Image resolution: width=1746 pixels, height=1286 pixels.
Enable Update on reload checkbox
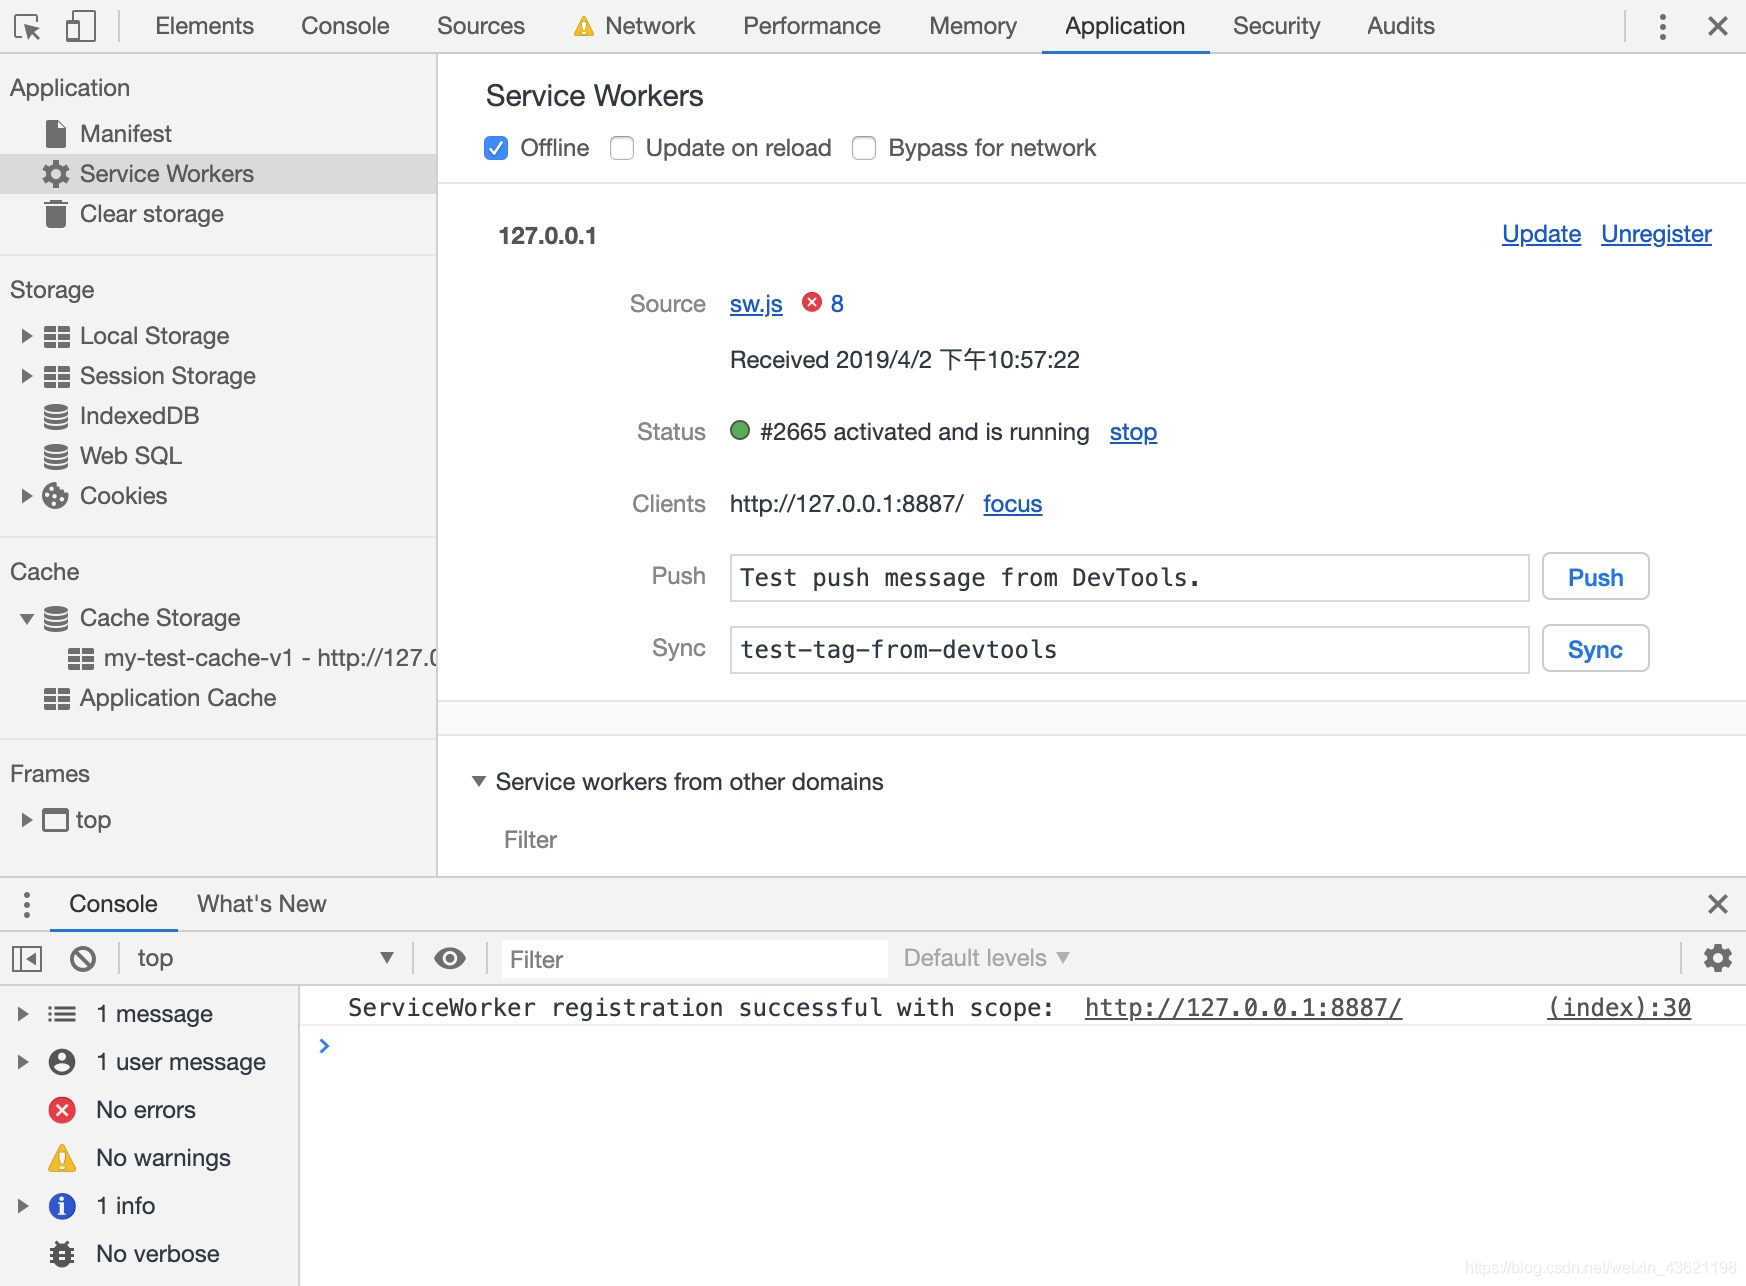[x=622, y=148]
